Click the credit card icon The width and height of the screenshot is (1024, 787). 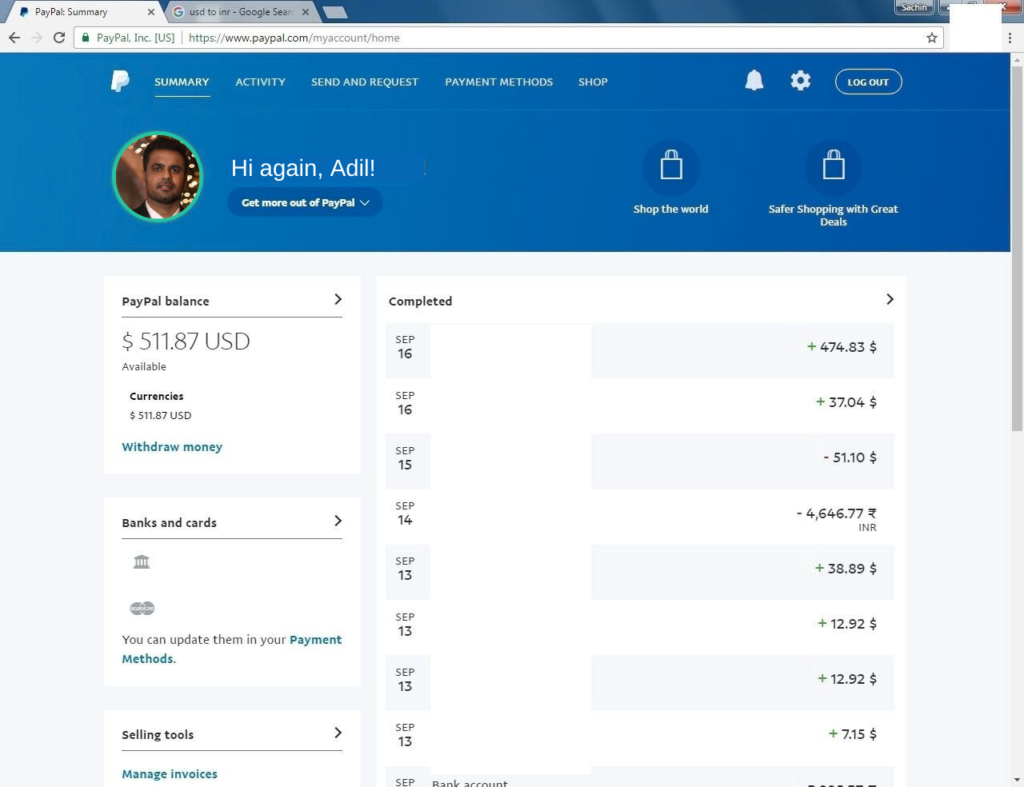coord(142,608)
